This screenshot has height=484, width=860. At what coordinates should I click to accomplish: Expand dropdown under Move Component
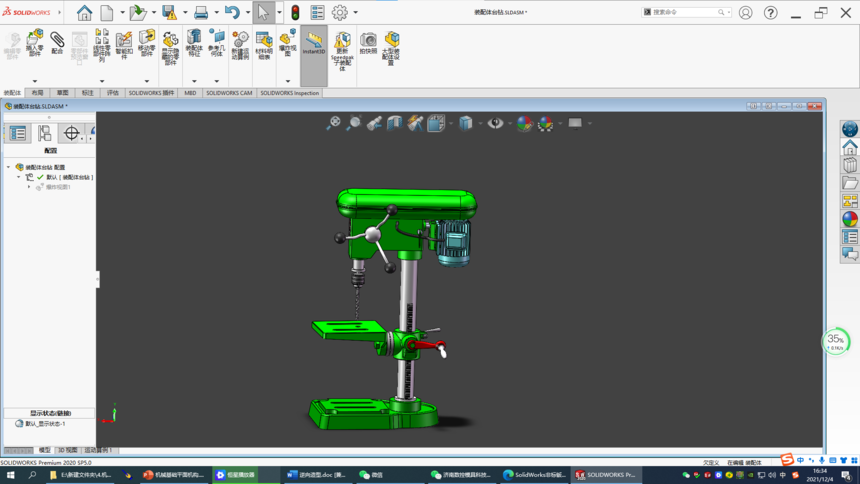tap(146, 81)
